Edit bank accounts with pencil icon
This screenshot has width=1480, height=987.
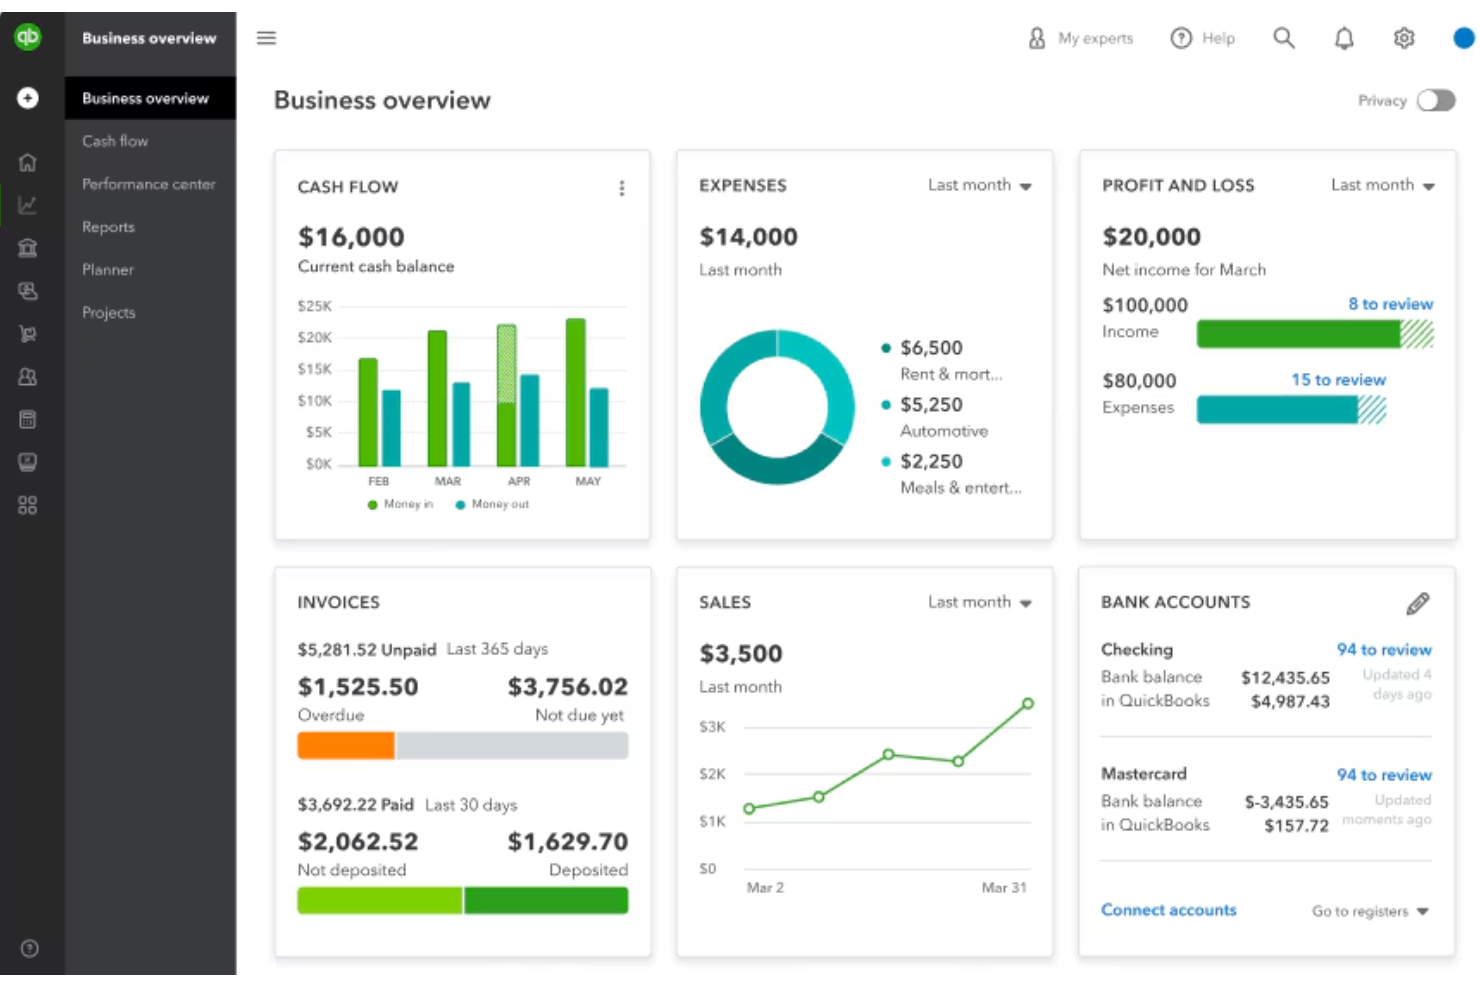tap(1417, 603)
